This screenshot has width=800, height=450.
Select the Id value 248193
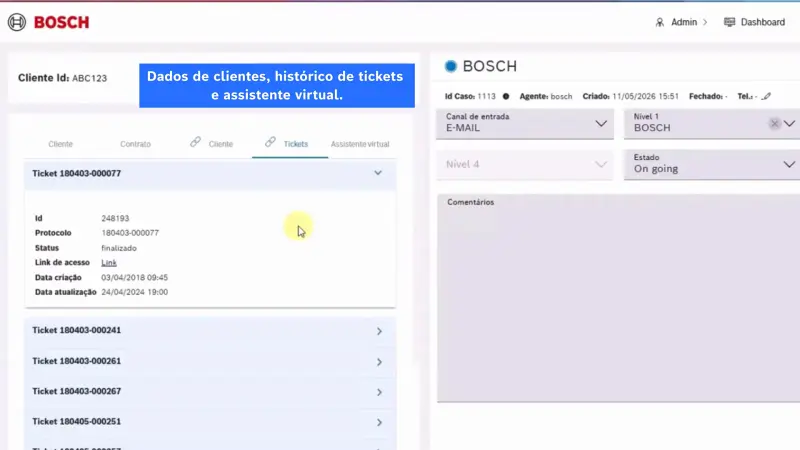click(115, 218)
